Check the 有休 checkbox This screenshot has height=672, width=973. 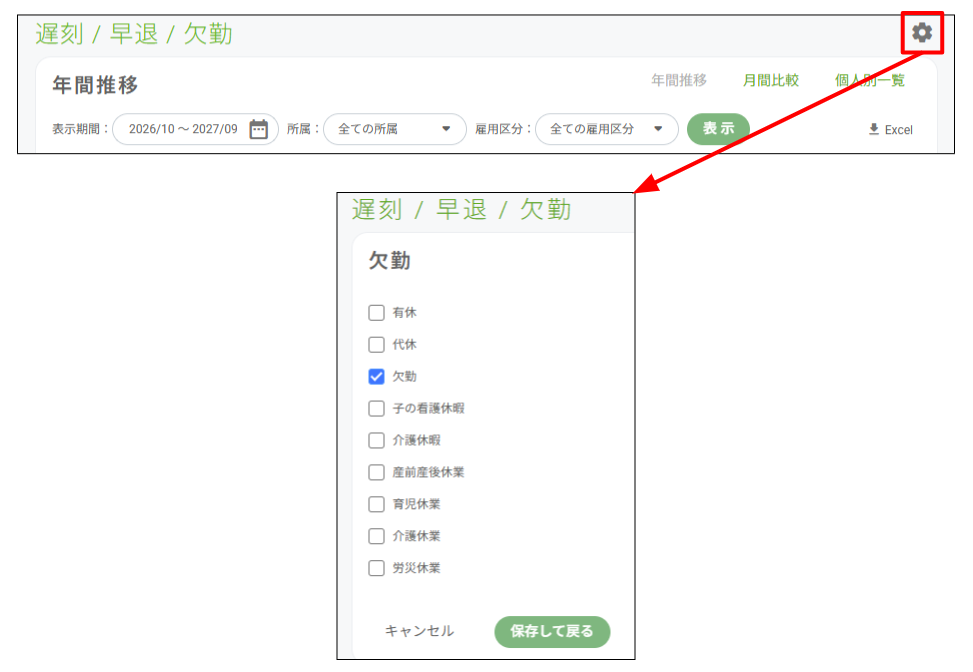pyautogui.click(x=376, y=313)
